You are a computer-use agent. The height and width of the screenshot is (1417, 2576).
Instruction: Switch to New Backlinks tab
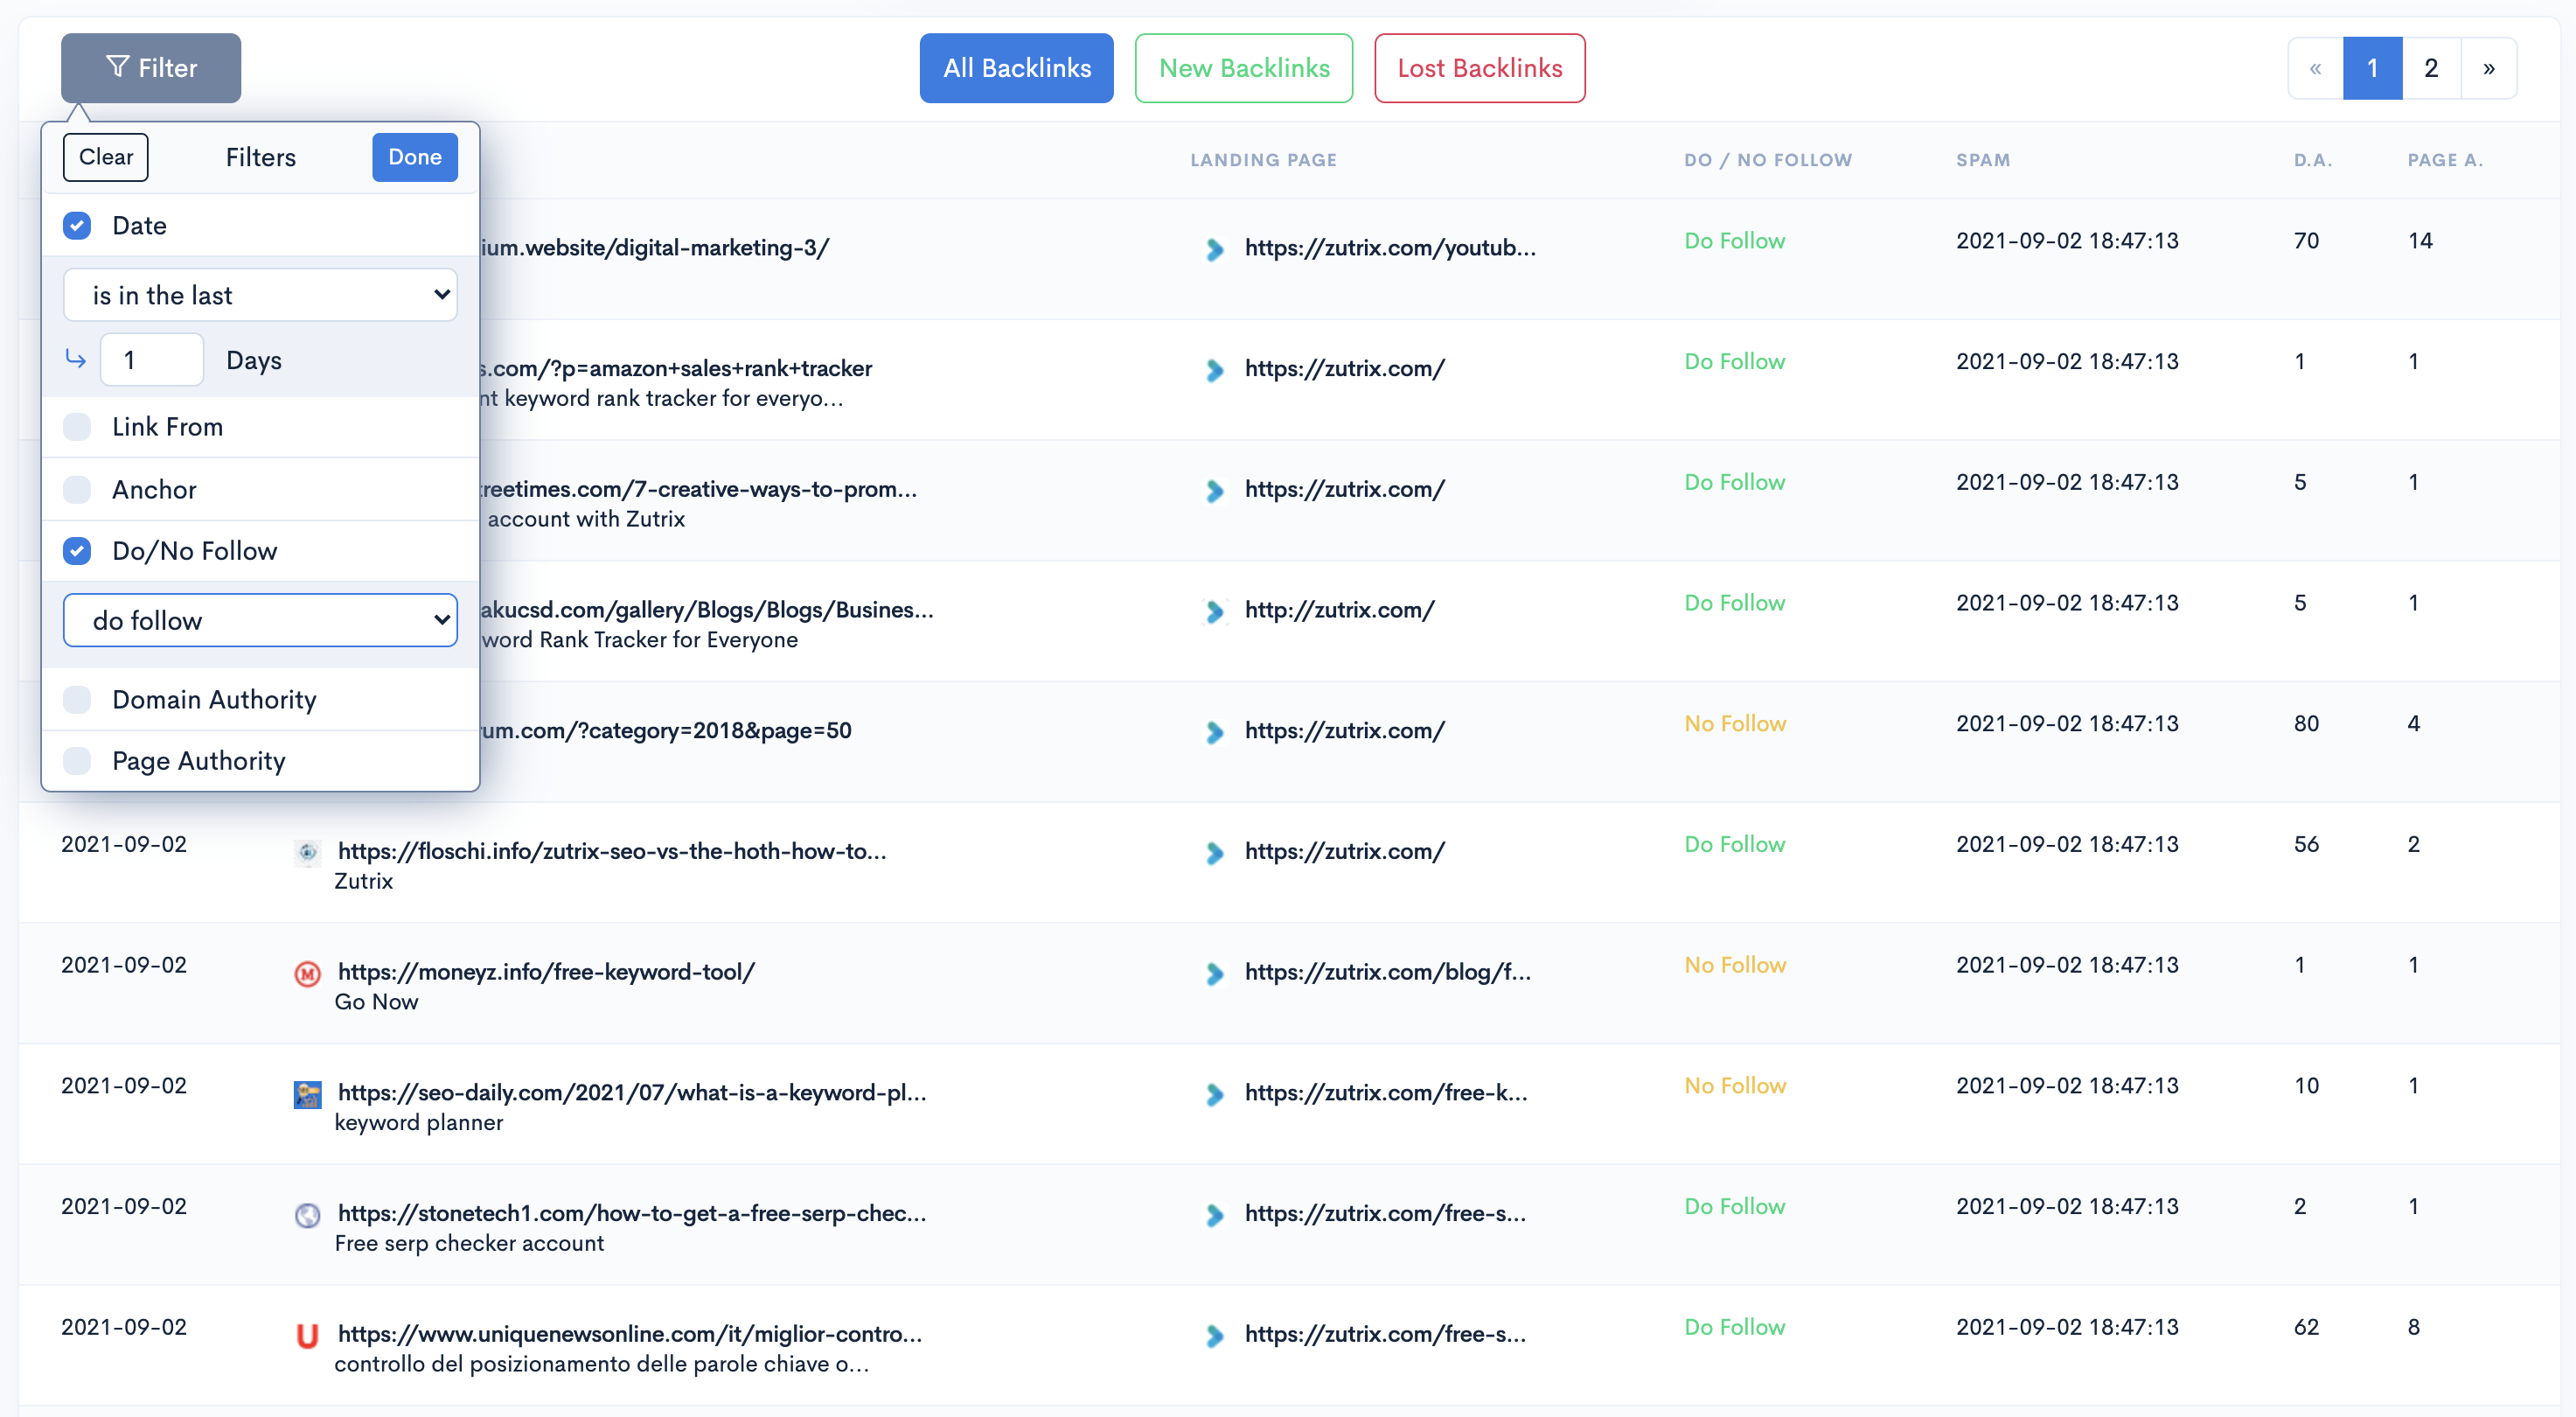point(1243,68)
